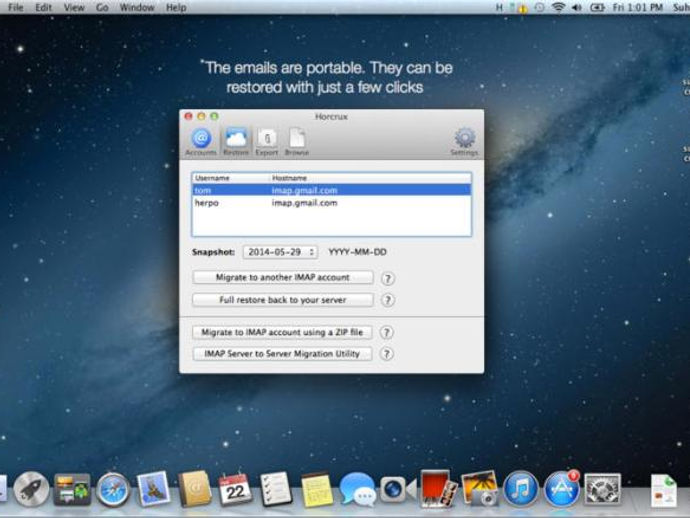690x518 pixels.
Task: Select the tom account row
Action: point(331,191)
